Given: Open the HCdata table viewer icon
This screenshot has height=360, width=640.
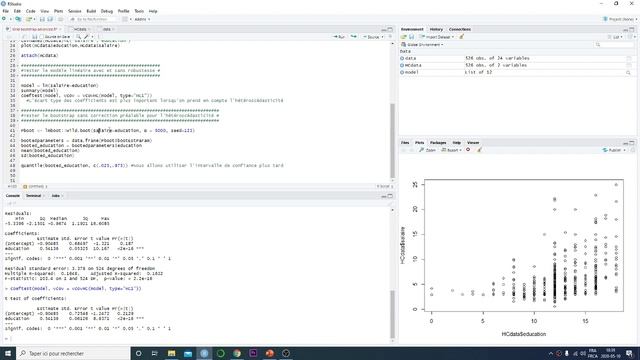Looking at the screenshot, I should [629, 65].
